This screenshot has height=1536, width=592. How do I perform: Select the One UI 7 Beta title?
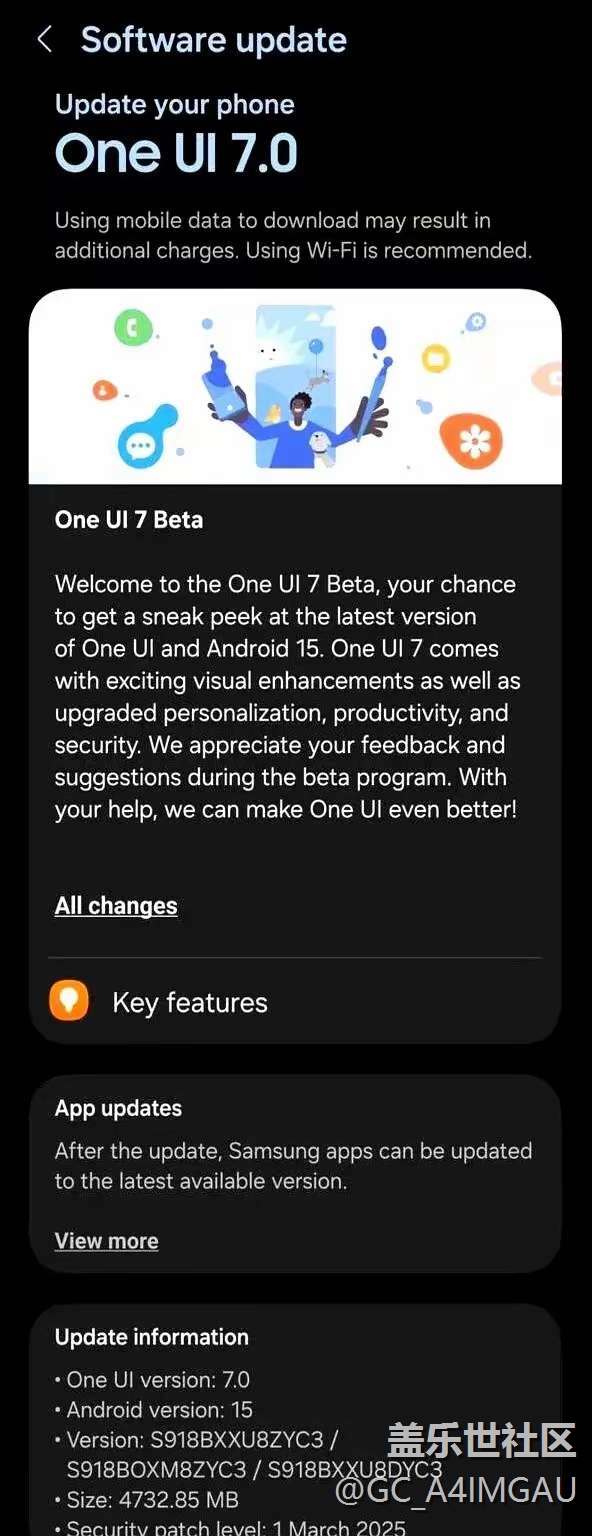pyautogui.click(x=129, y=520)
